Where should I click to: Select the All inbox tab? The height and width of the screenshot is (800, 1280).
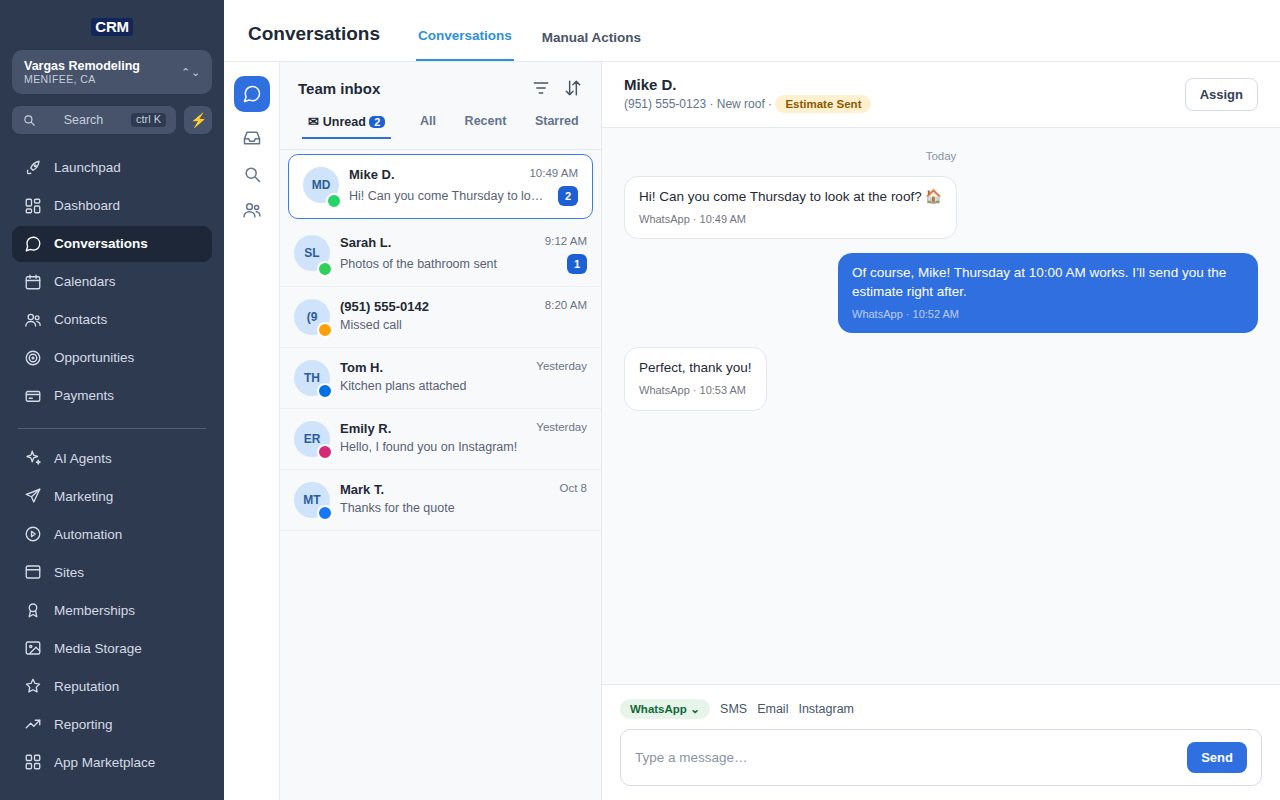click(x=428, y=121)
